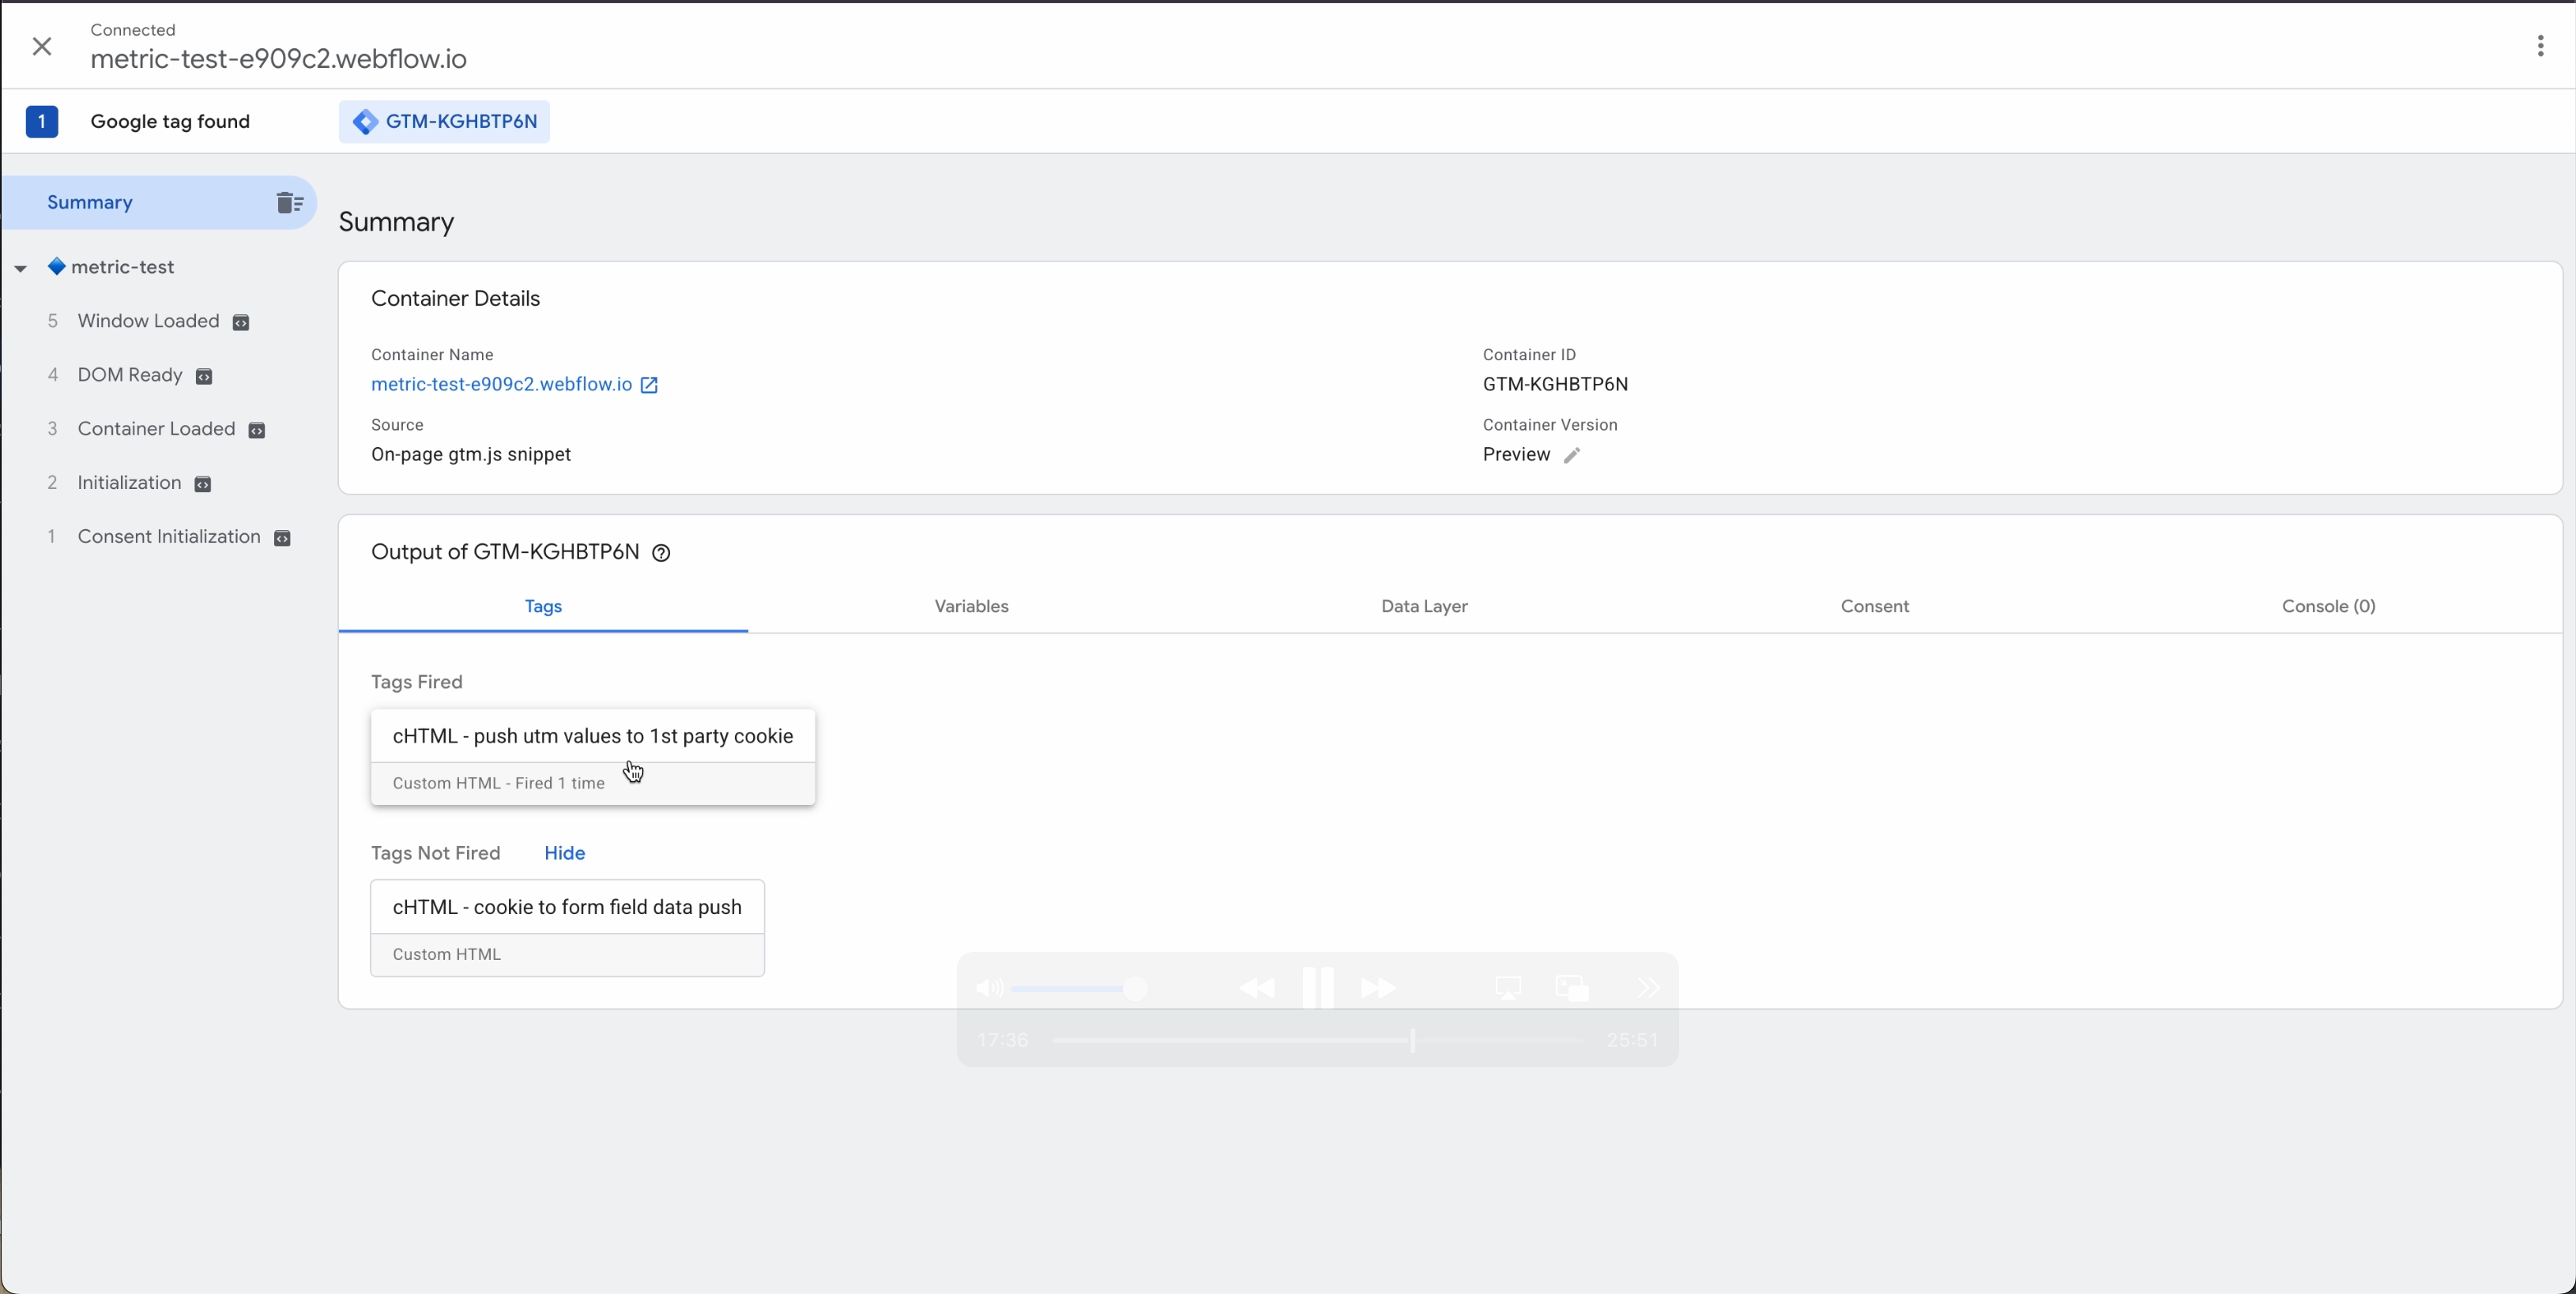Viewport: 2576px width, 1294px height.
Task: Collapse the metric-test tree node
Action: click(20, 268)
